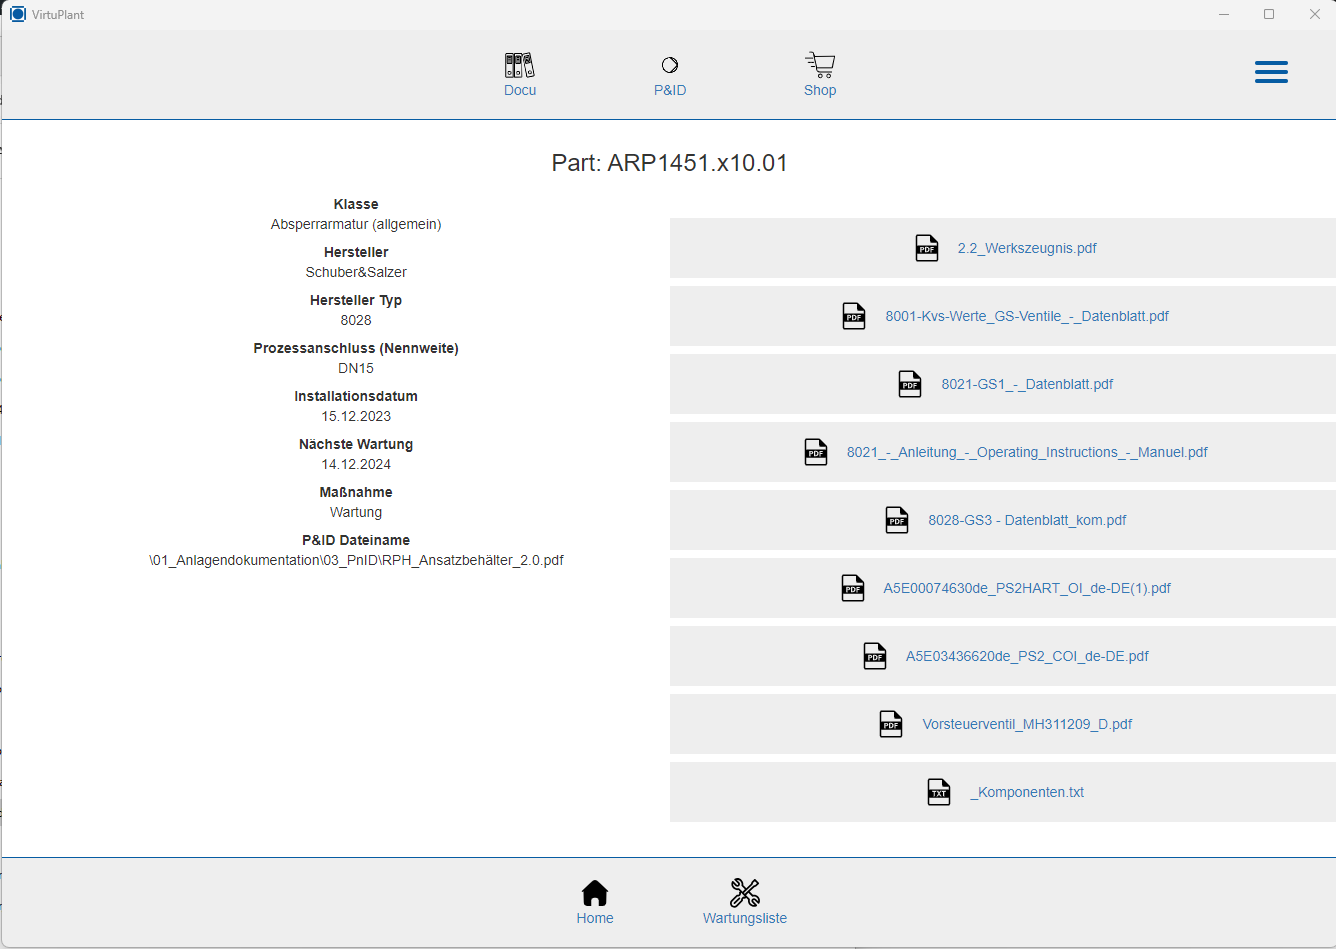Image resolution: width=1336 pixels, height=949 pixels.
Task: Click PDF icon of 8021-GS1 Datenblatt
Action: [x=910, y=384]
